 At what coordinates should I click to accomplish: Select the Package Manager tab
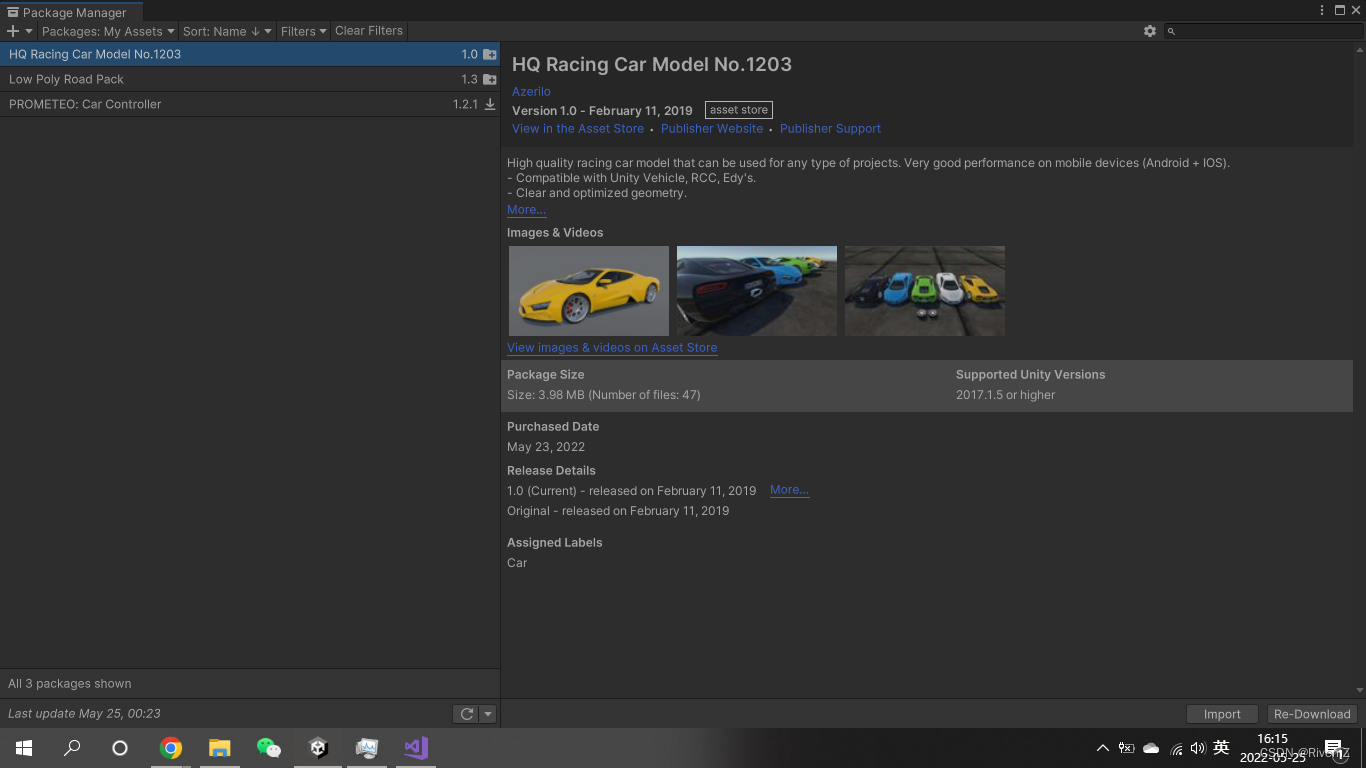tap(70, 12)
